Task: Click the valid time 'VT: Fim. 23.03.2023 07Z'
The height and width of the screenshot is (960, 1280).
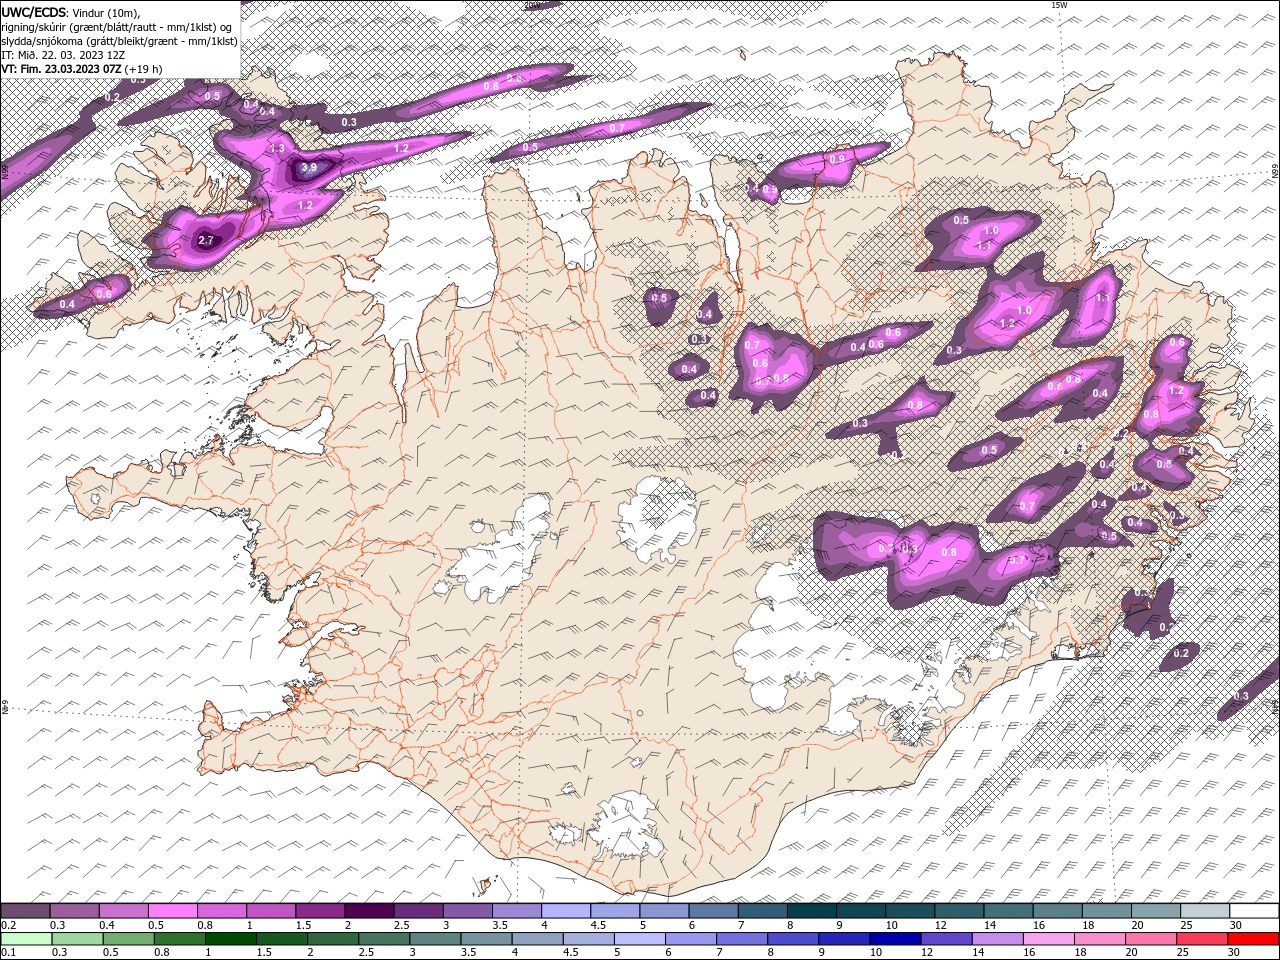Action: 61,69
